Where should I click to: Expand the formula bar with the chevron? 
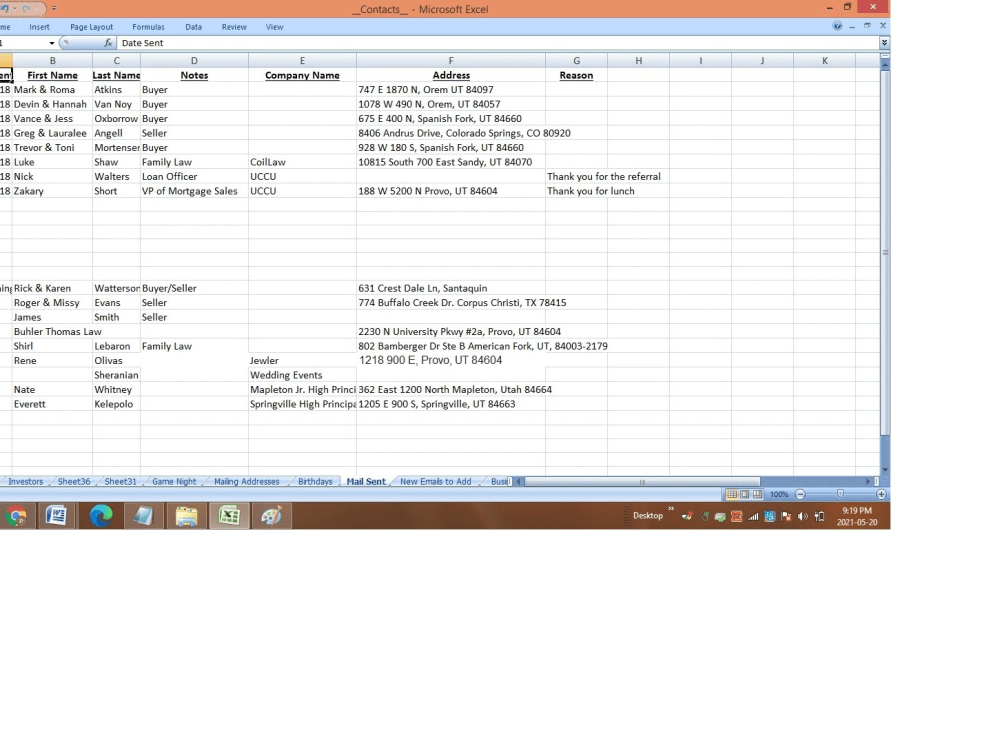[x=884, y=43]
